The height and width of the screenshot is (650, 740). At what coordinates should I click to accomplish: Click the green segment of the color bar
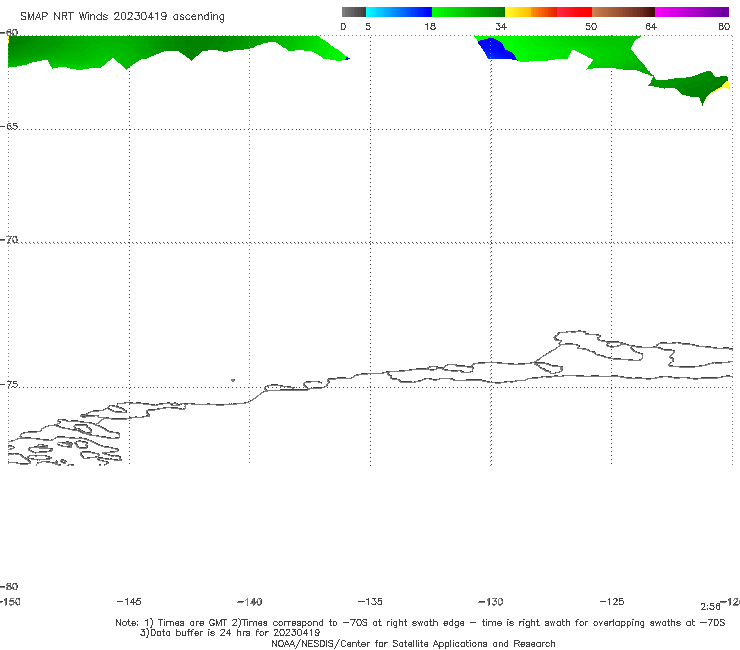click(468, 12)
